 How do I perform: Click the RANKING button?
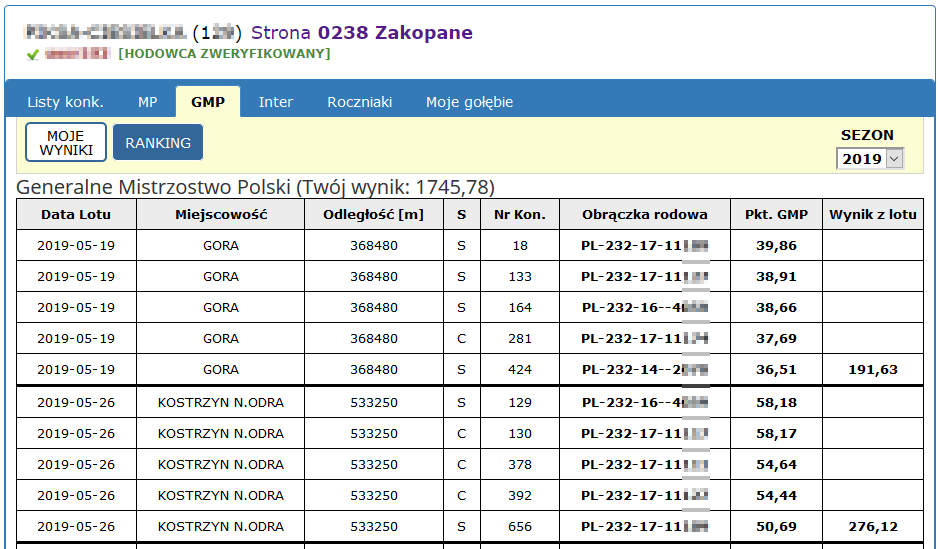[x=158, y=143]
